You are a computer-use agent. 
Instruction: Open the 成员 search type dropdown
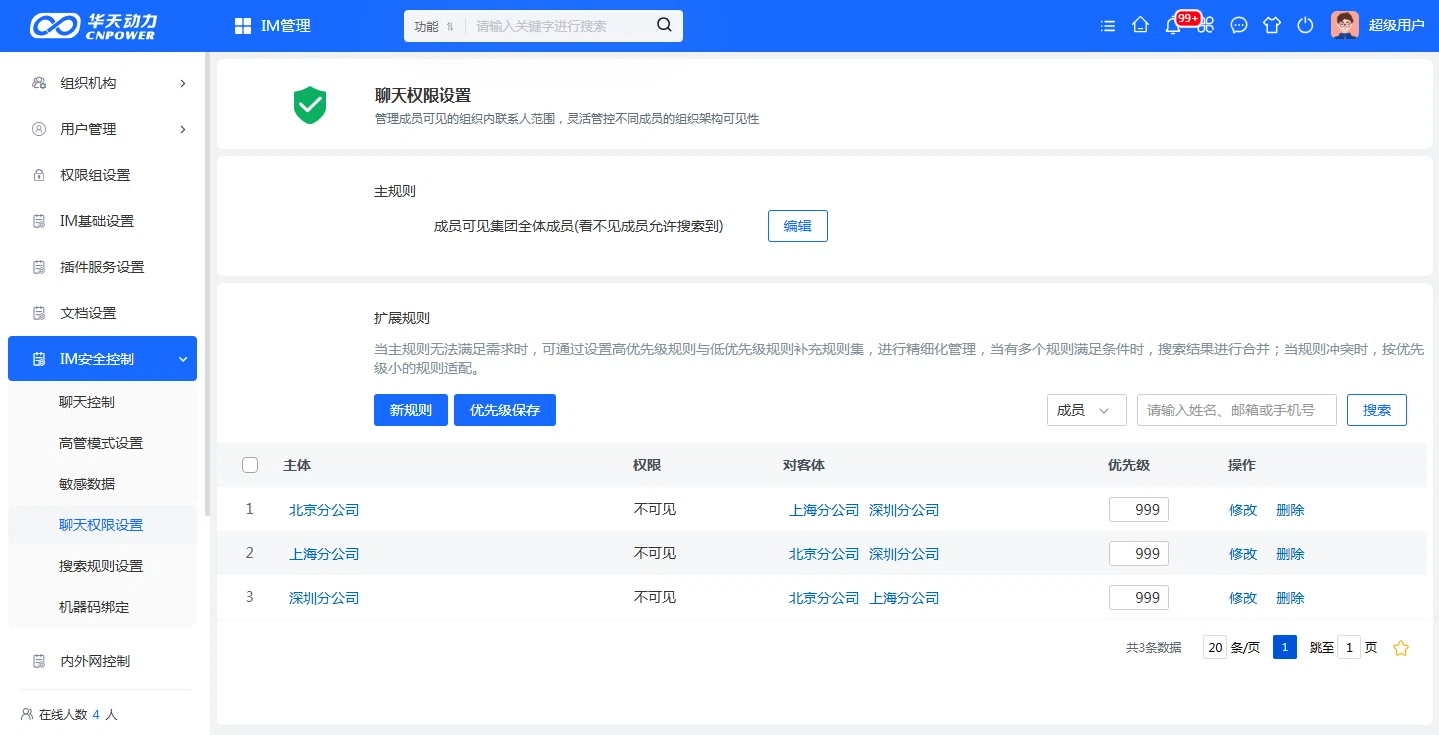point(1086,410)
